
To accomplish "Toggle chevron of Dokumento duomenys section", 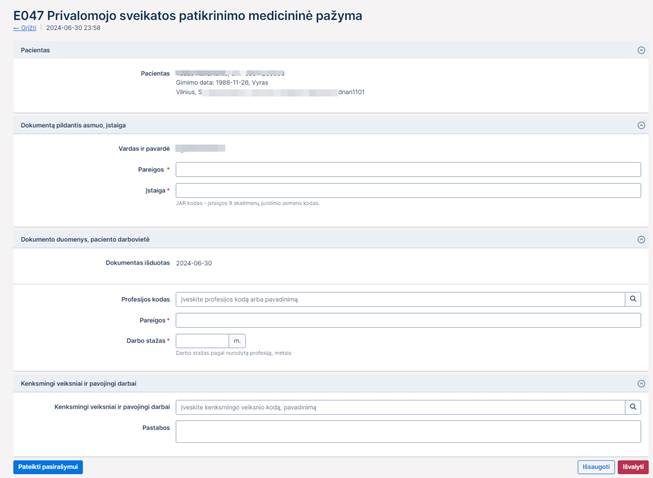I will [x=641, y=240].
